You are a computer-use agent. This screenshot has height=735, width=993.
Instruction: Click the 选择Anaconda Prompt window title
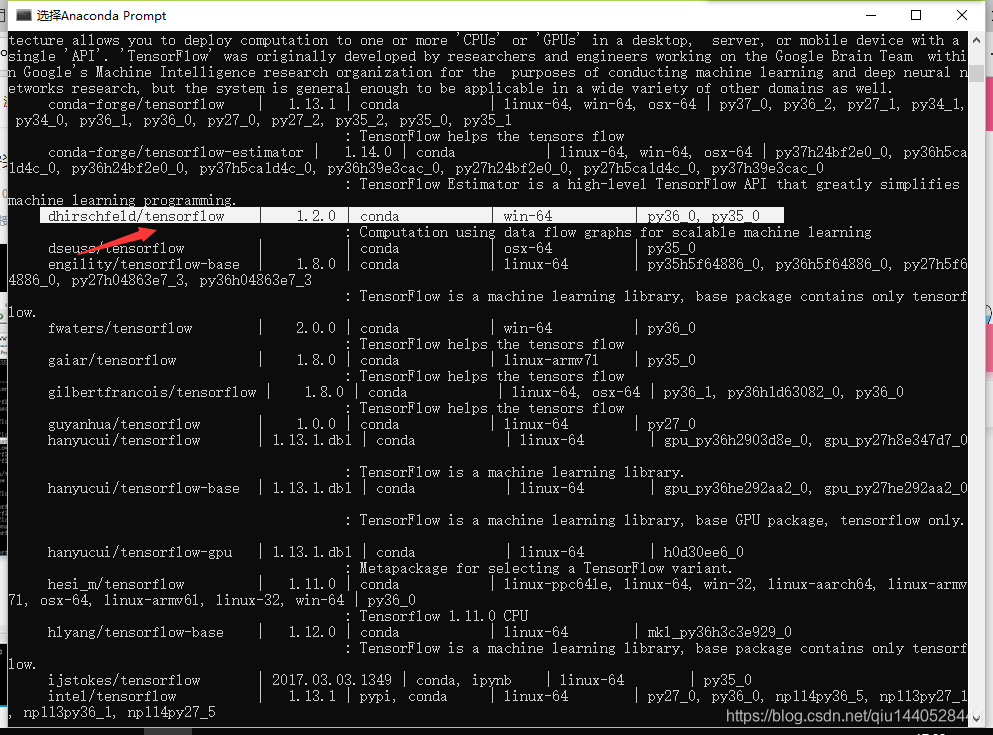pyautogui.click(x=101, y=15)
